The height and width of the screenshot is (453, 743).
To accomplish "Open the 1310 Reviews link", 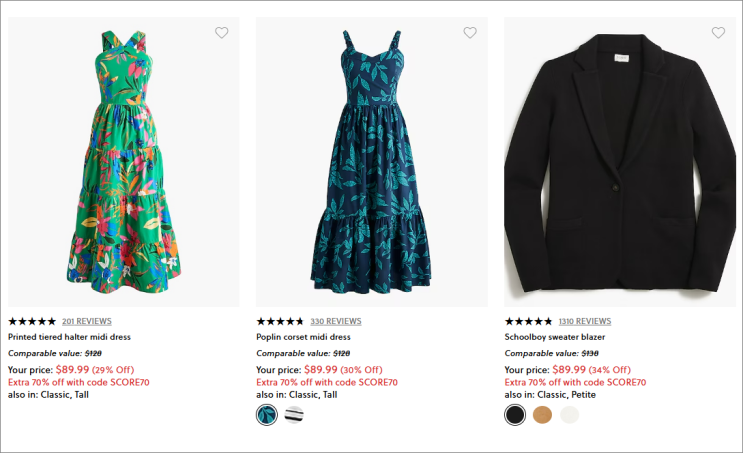I will (584, 322).
